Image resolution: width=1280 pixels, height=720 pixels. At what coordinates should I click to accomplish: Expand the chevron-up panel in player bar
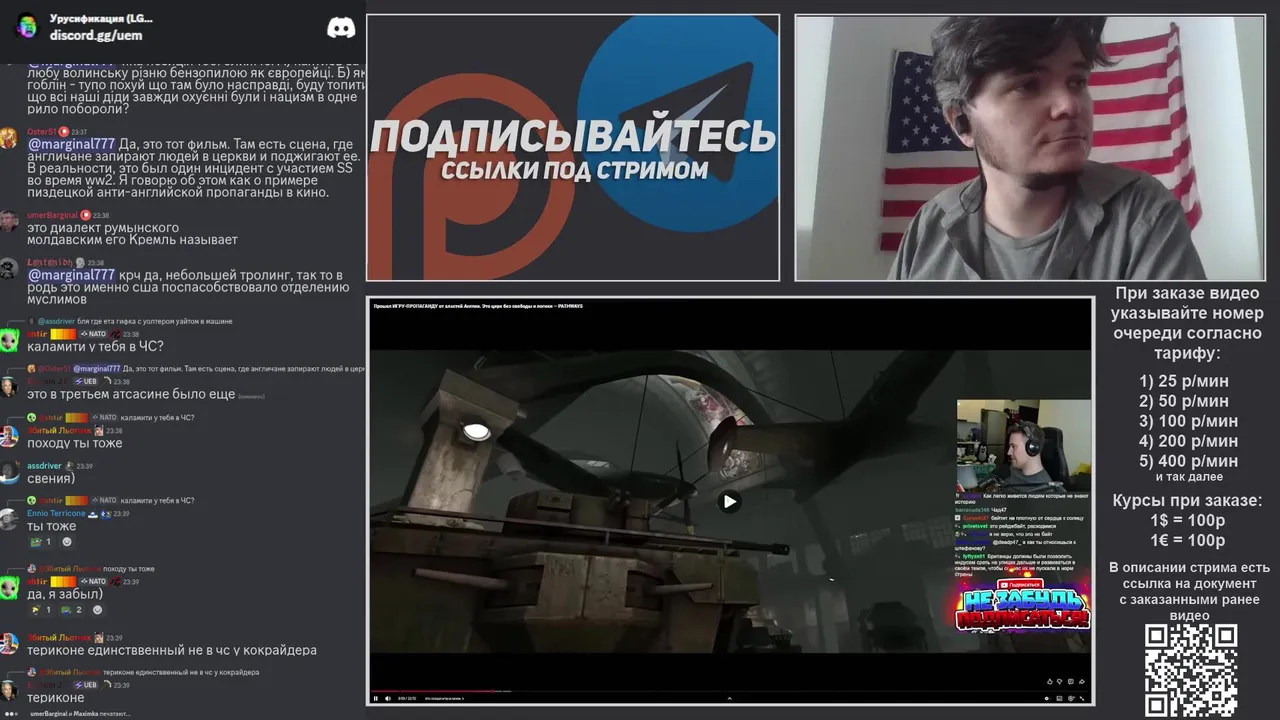[x=729, y=698]
